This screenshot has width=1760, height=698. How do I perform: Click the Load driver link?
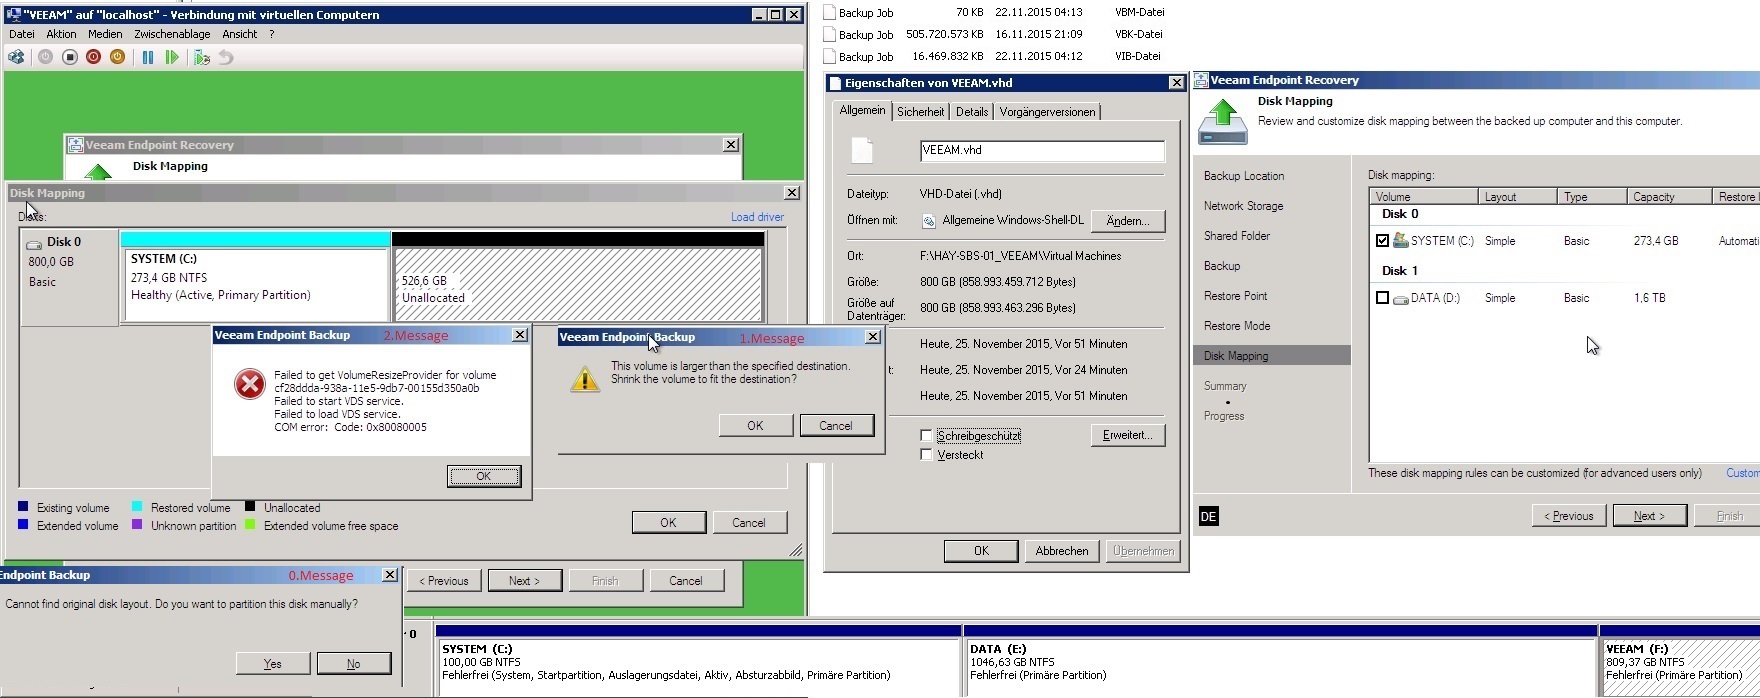(x=757, y=217)
